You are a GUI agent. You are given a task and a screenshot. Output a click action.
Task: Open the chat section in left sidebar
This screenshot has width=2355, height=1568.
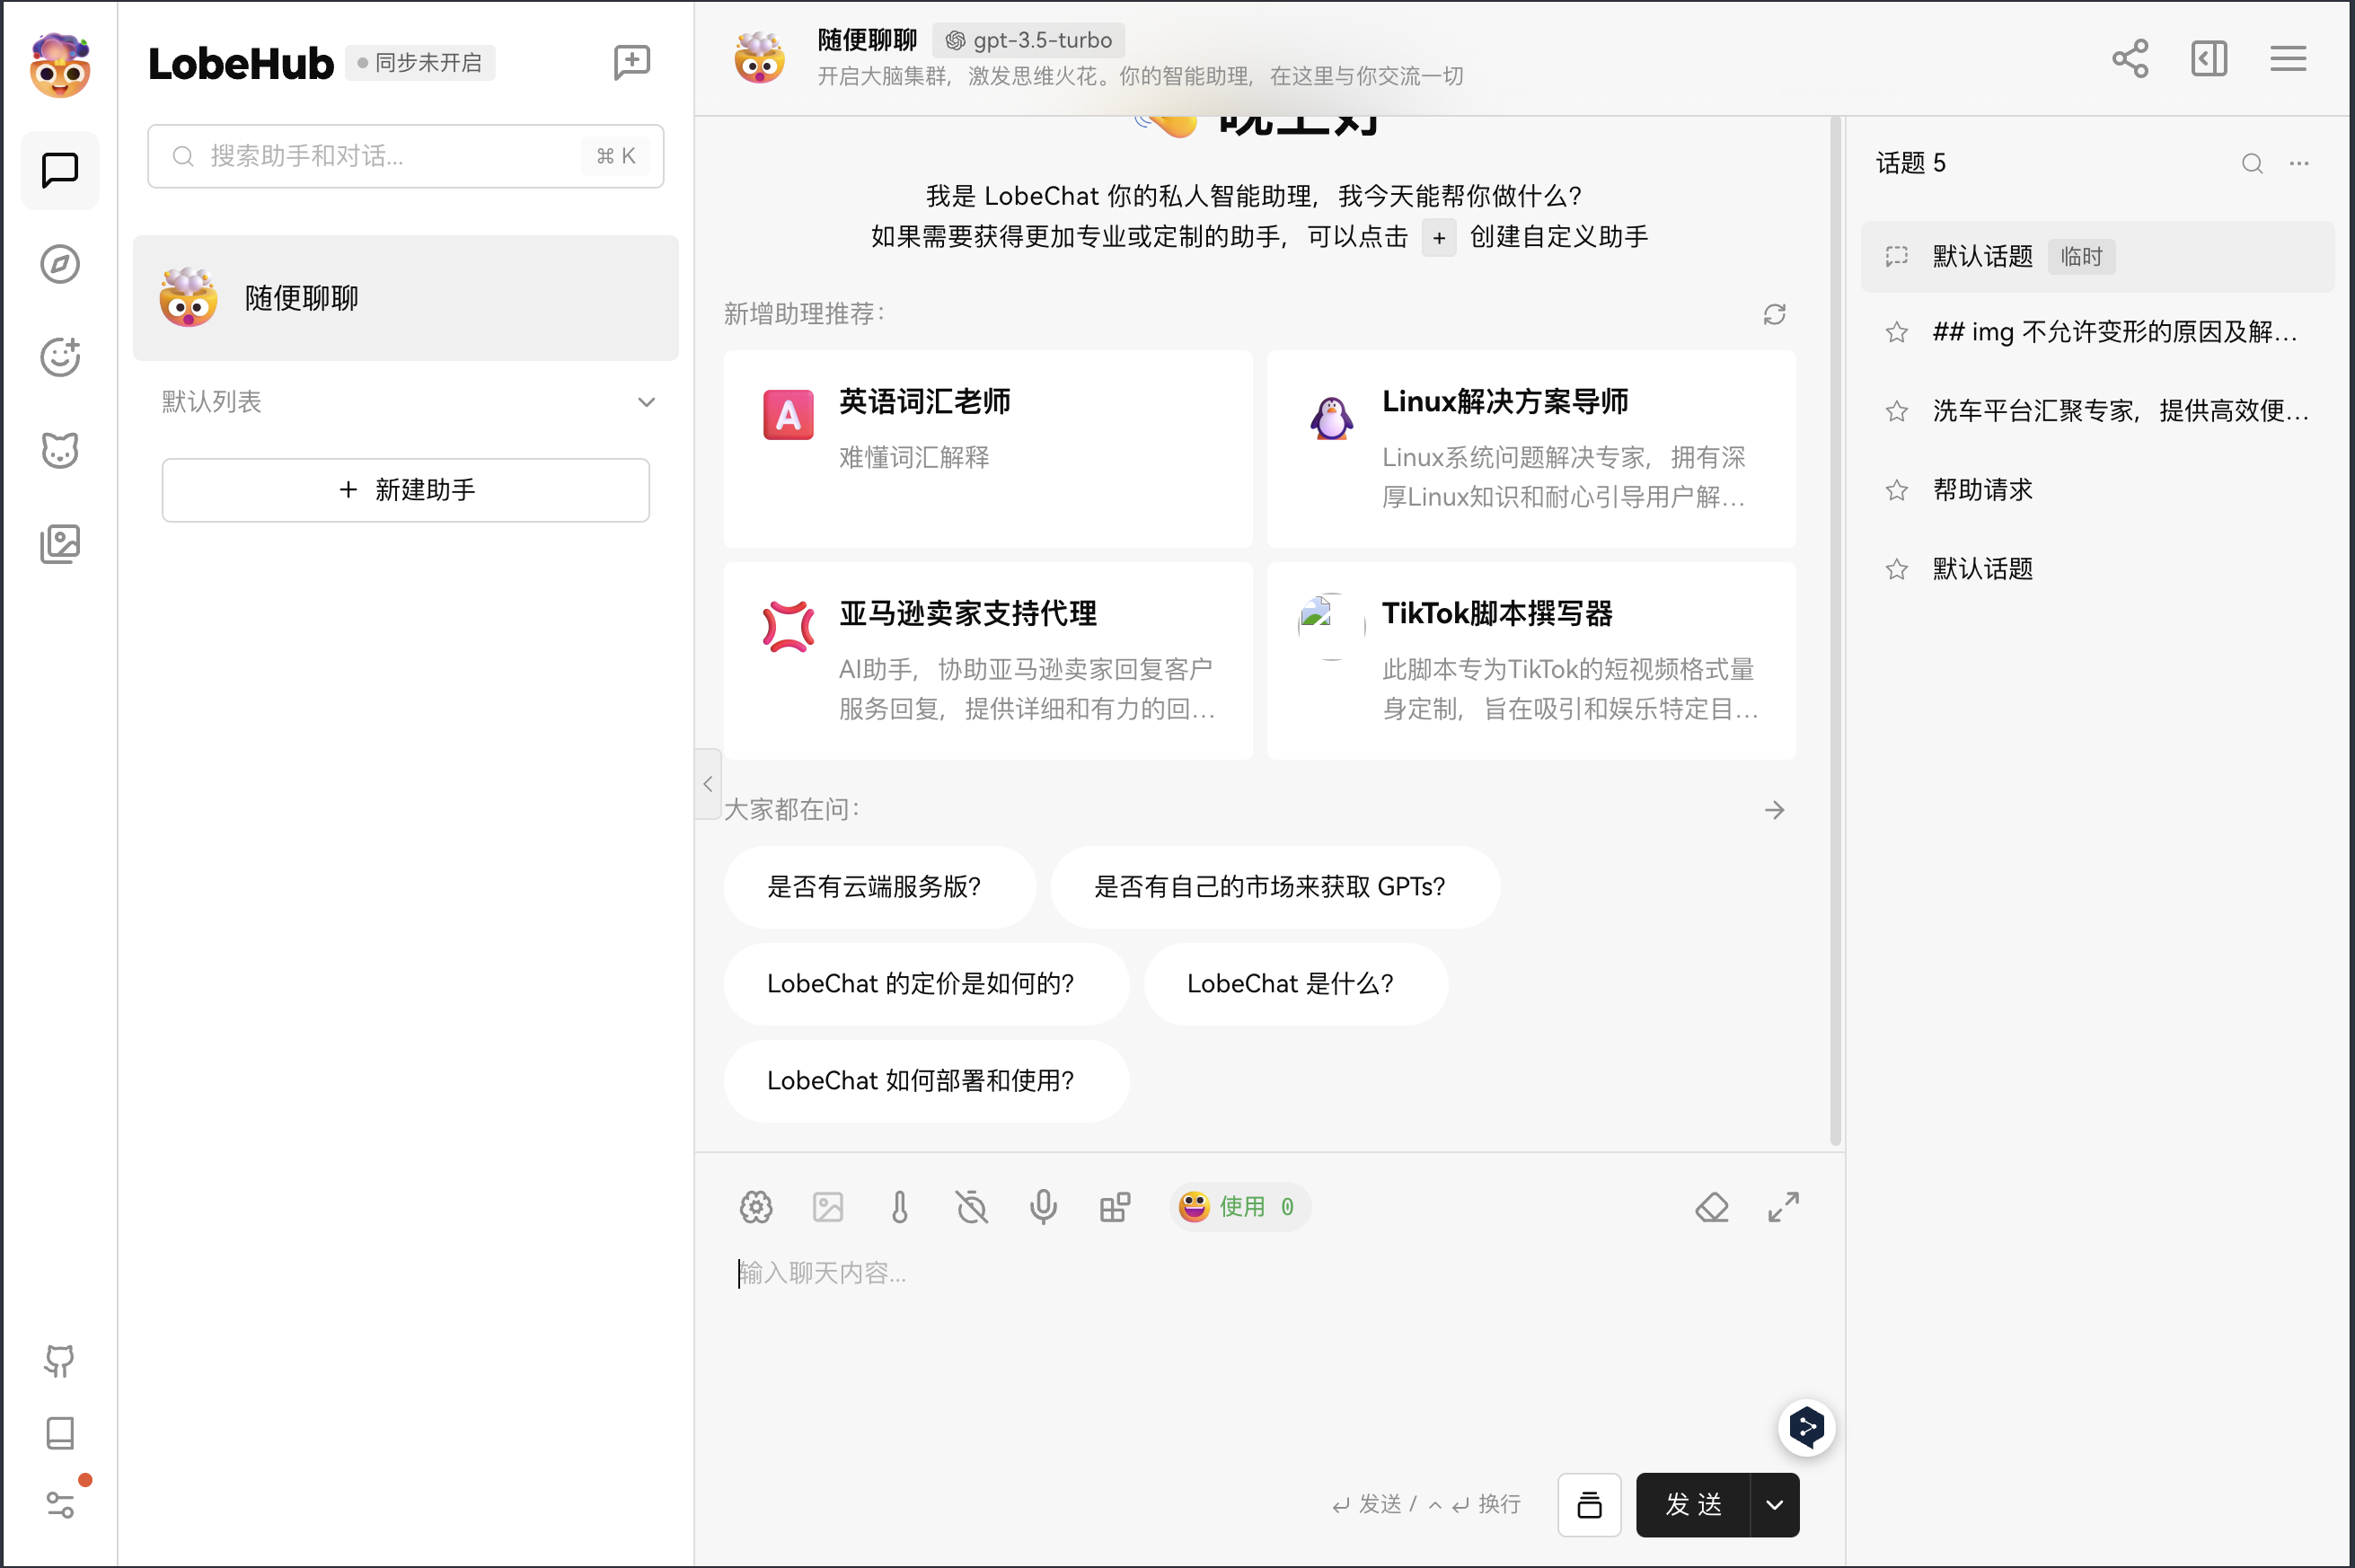(x=60, y=170)
